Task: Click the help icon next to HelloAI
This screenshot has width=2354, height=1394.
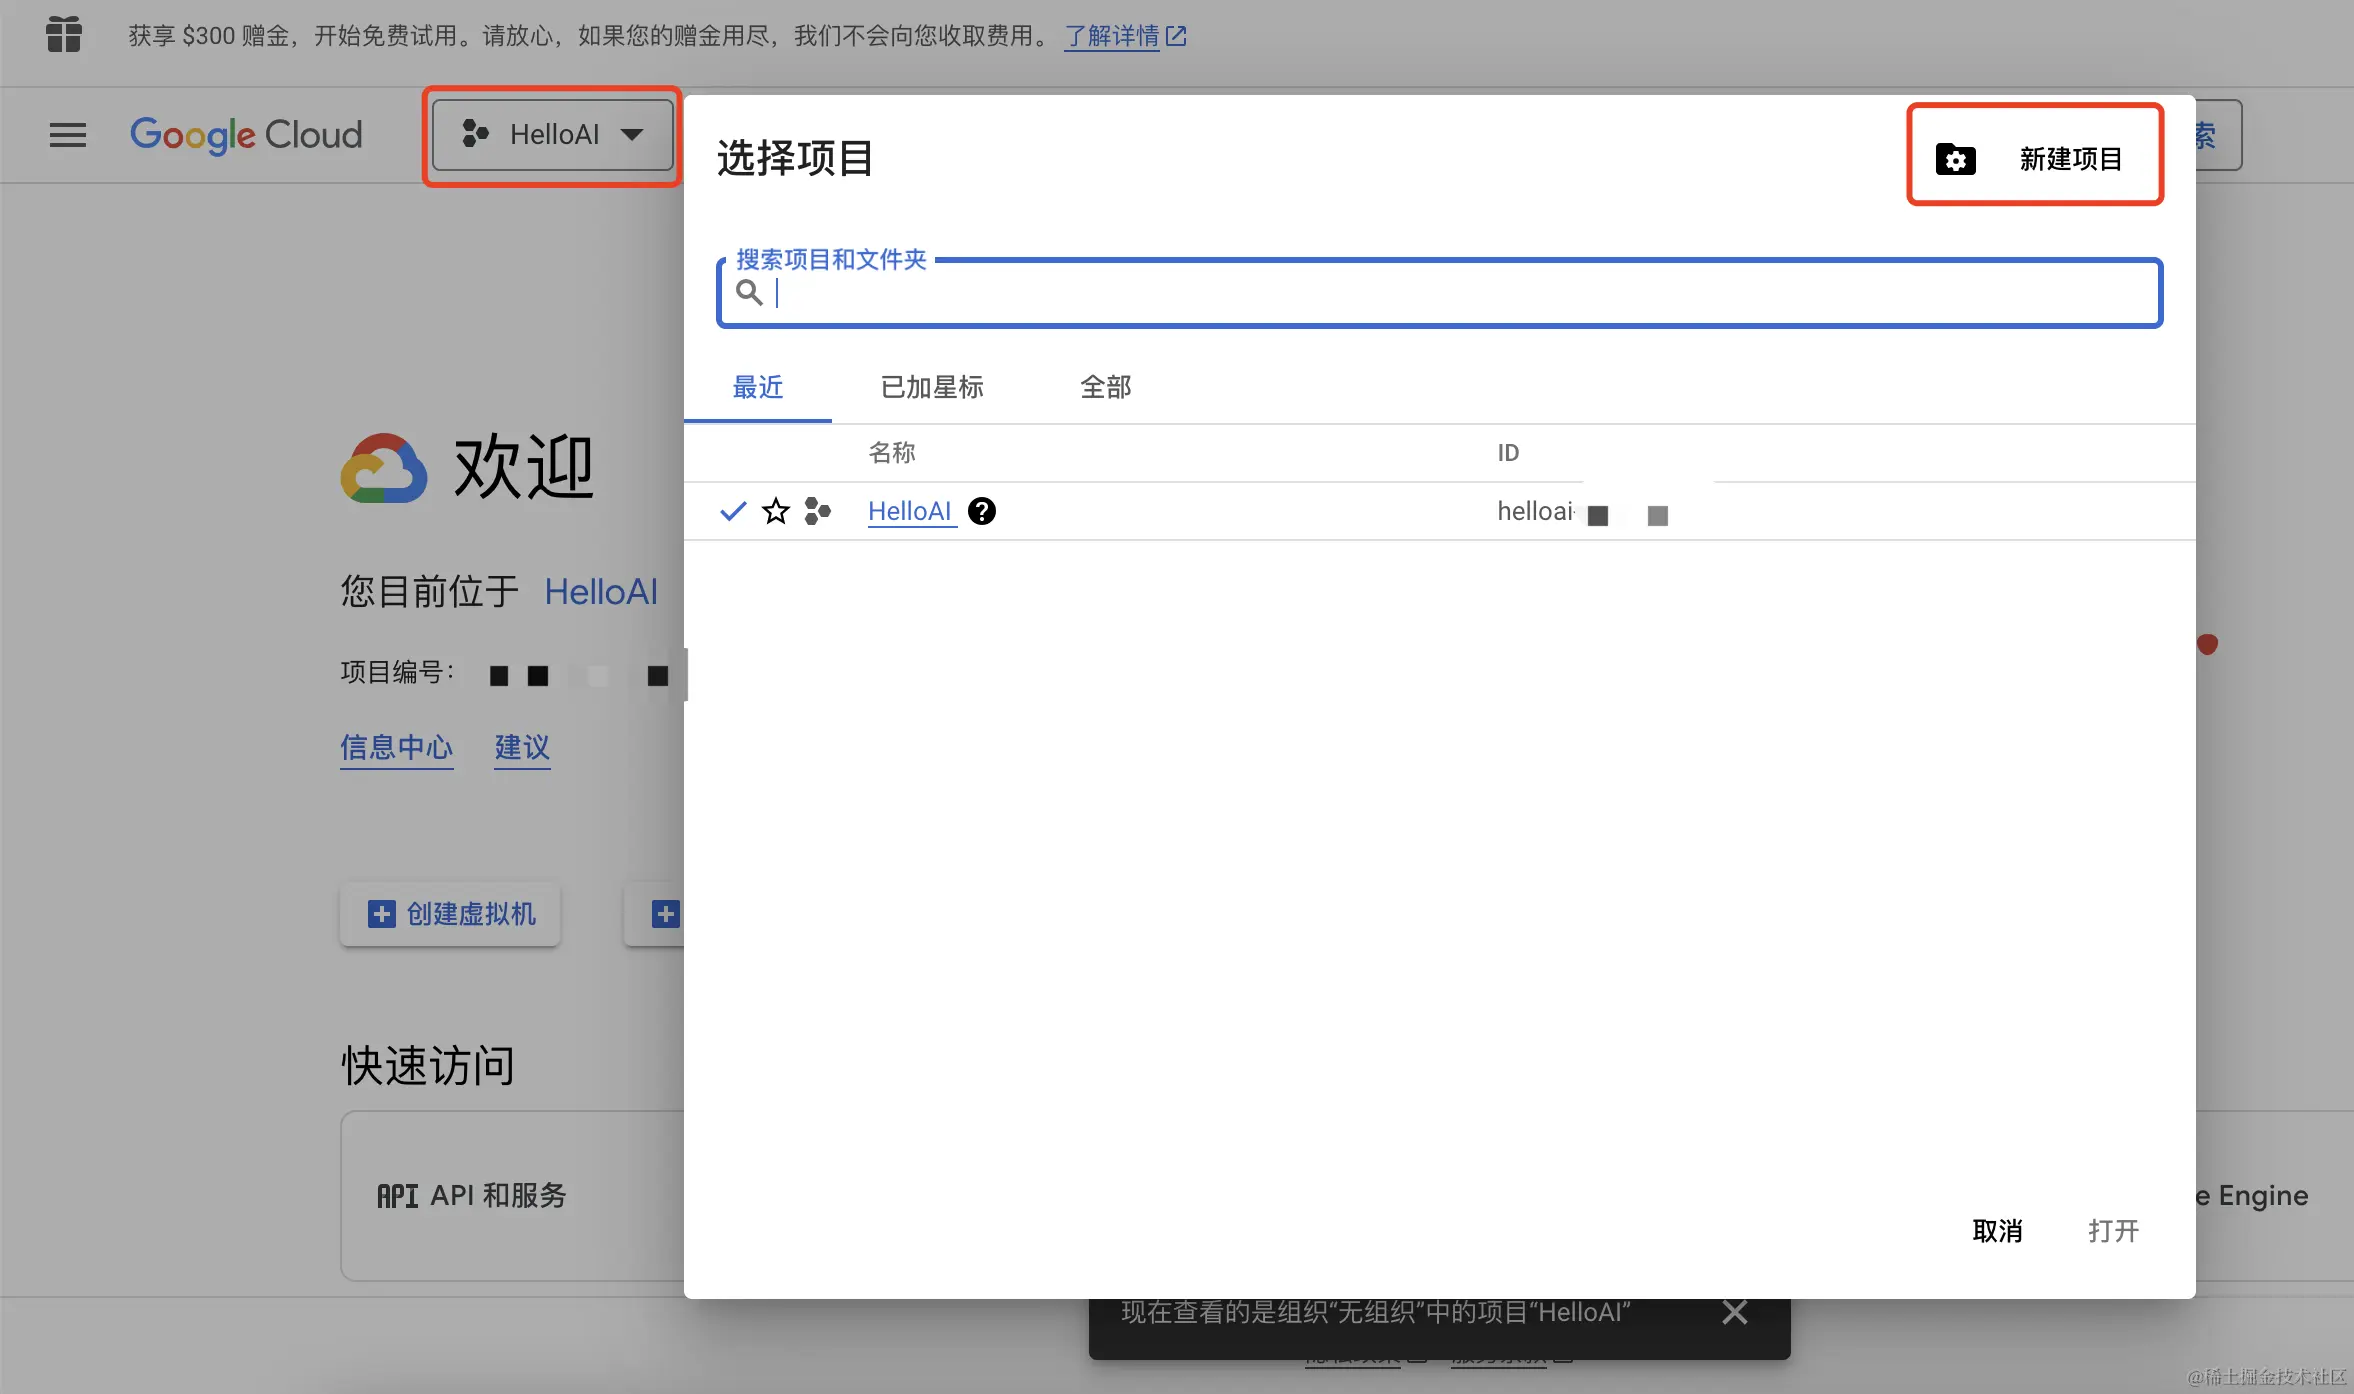Action: coord(982,512)
